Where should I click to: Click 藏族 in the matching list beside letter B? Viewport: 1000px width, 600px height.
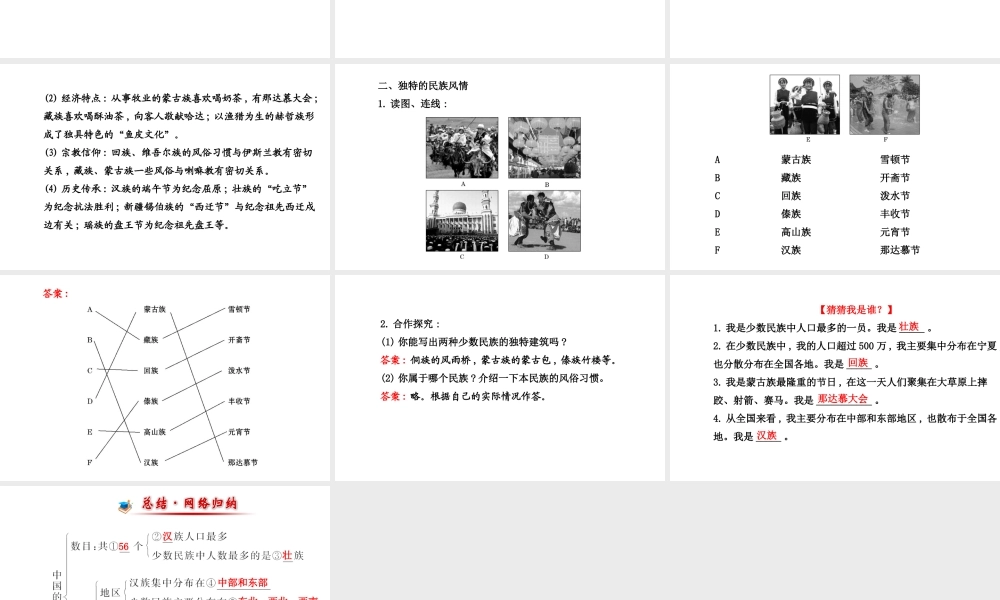pyautogui.click(x=791, y=177)
